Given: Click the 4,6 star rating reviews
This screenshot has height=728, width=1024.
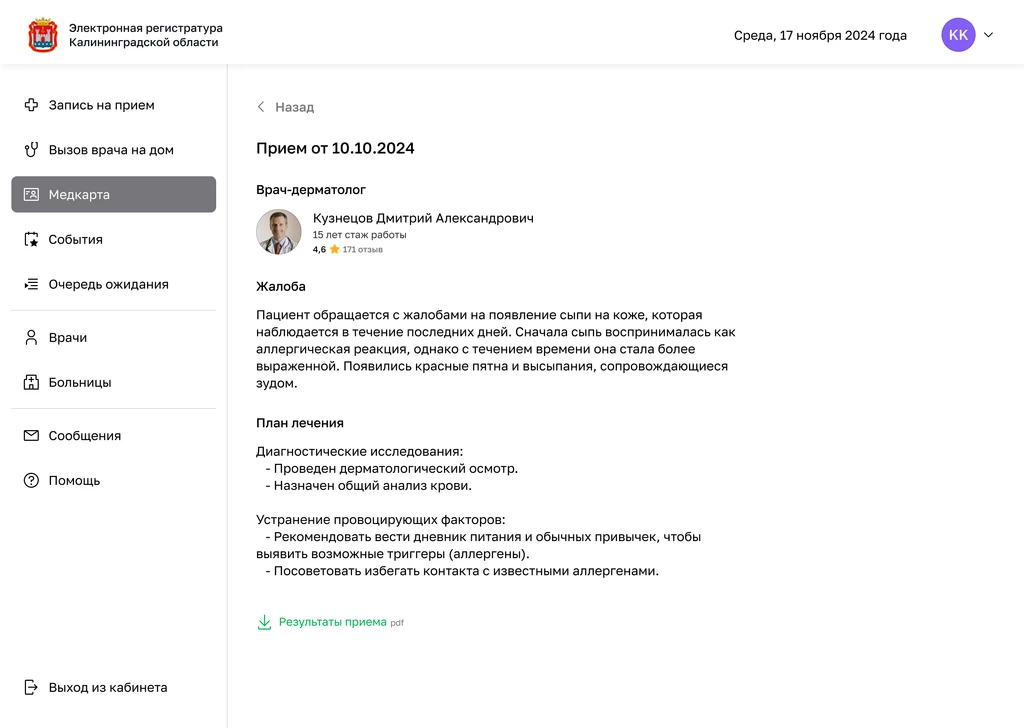Looking at the screenshot, I should (x=347, y=250).
